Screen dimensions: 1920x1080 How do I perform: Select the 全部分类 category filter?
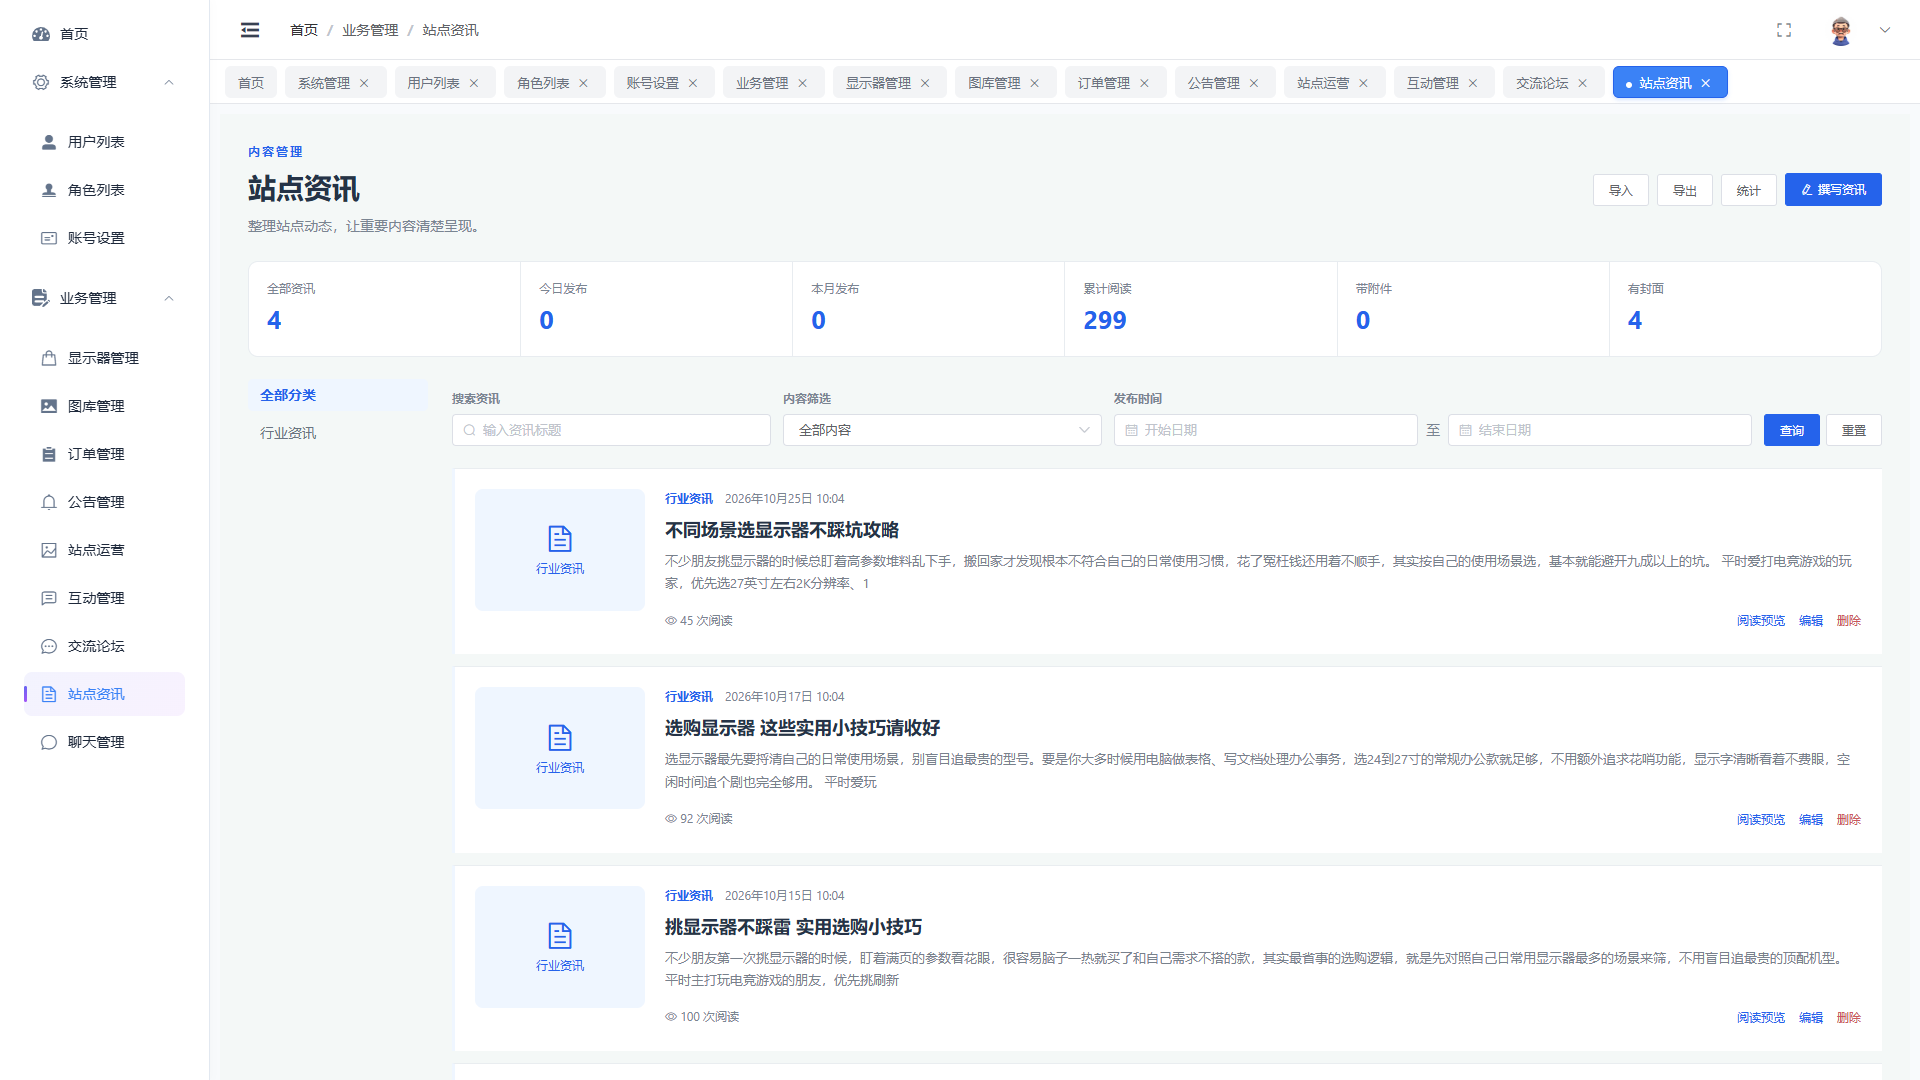click(x=337, y=395)
